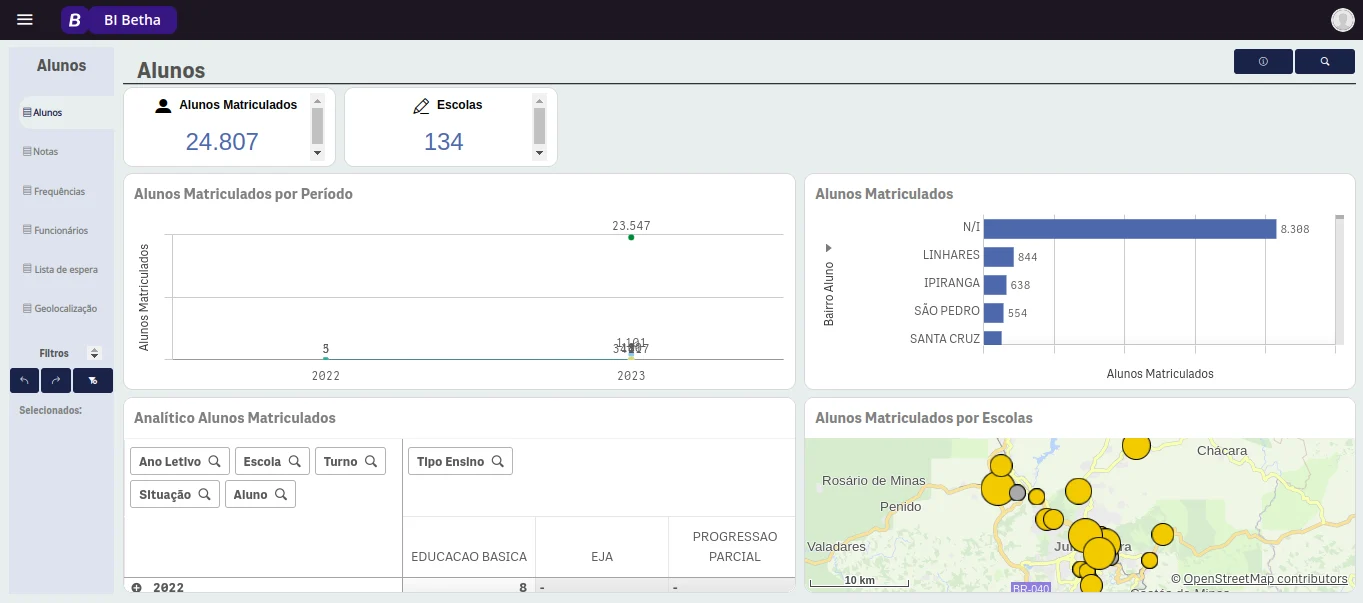This screenshot has height=603, width=1363.
Task: Select the IPIRANGA bar in the chart
Action: [x=995, y=285]
